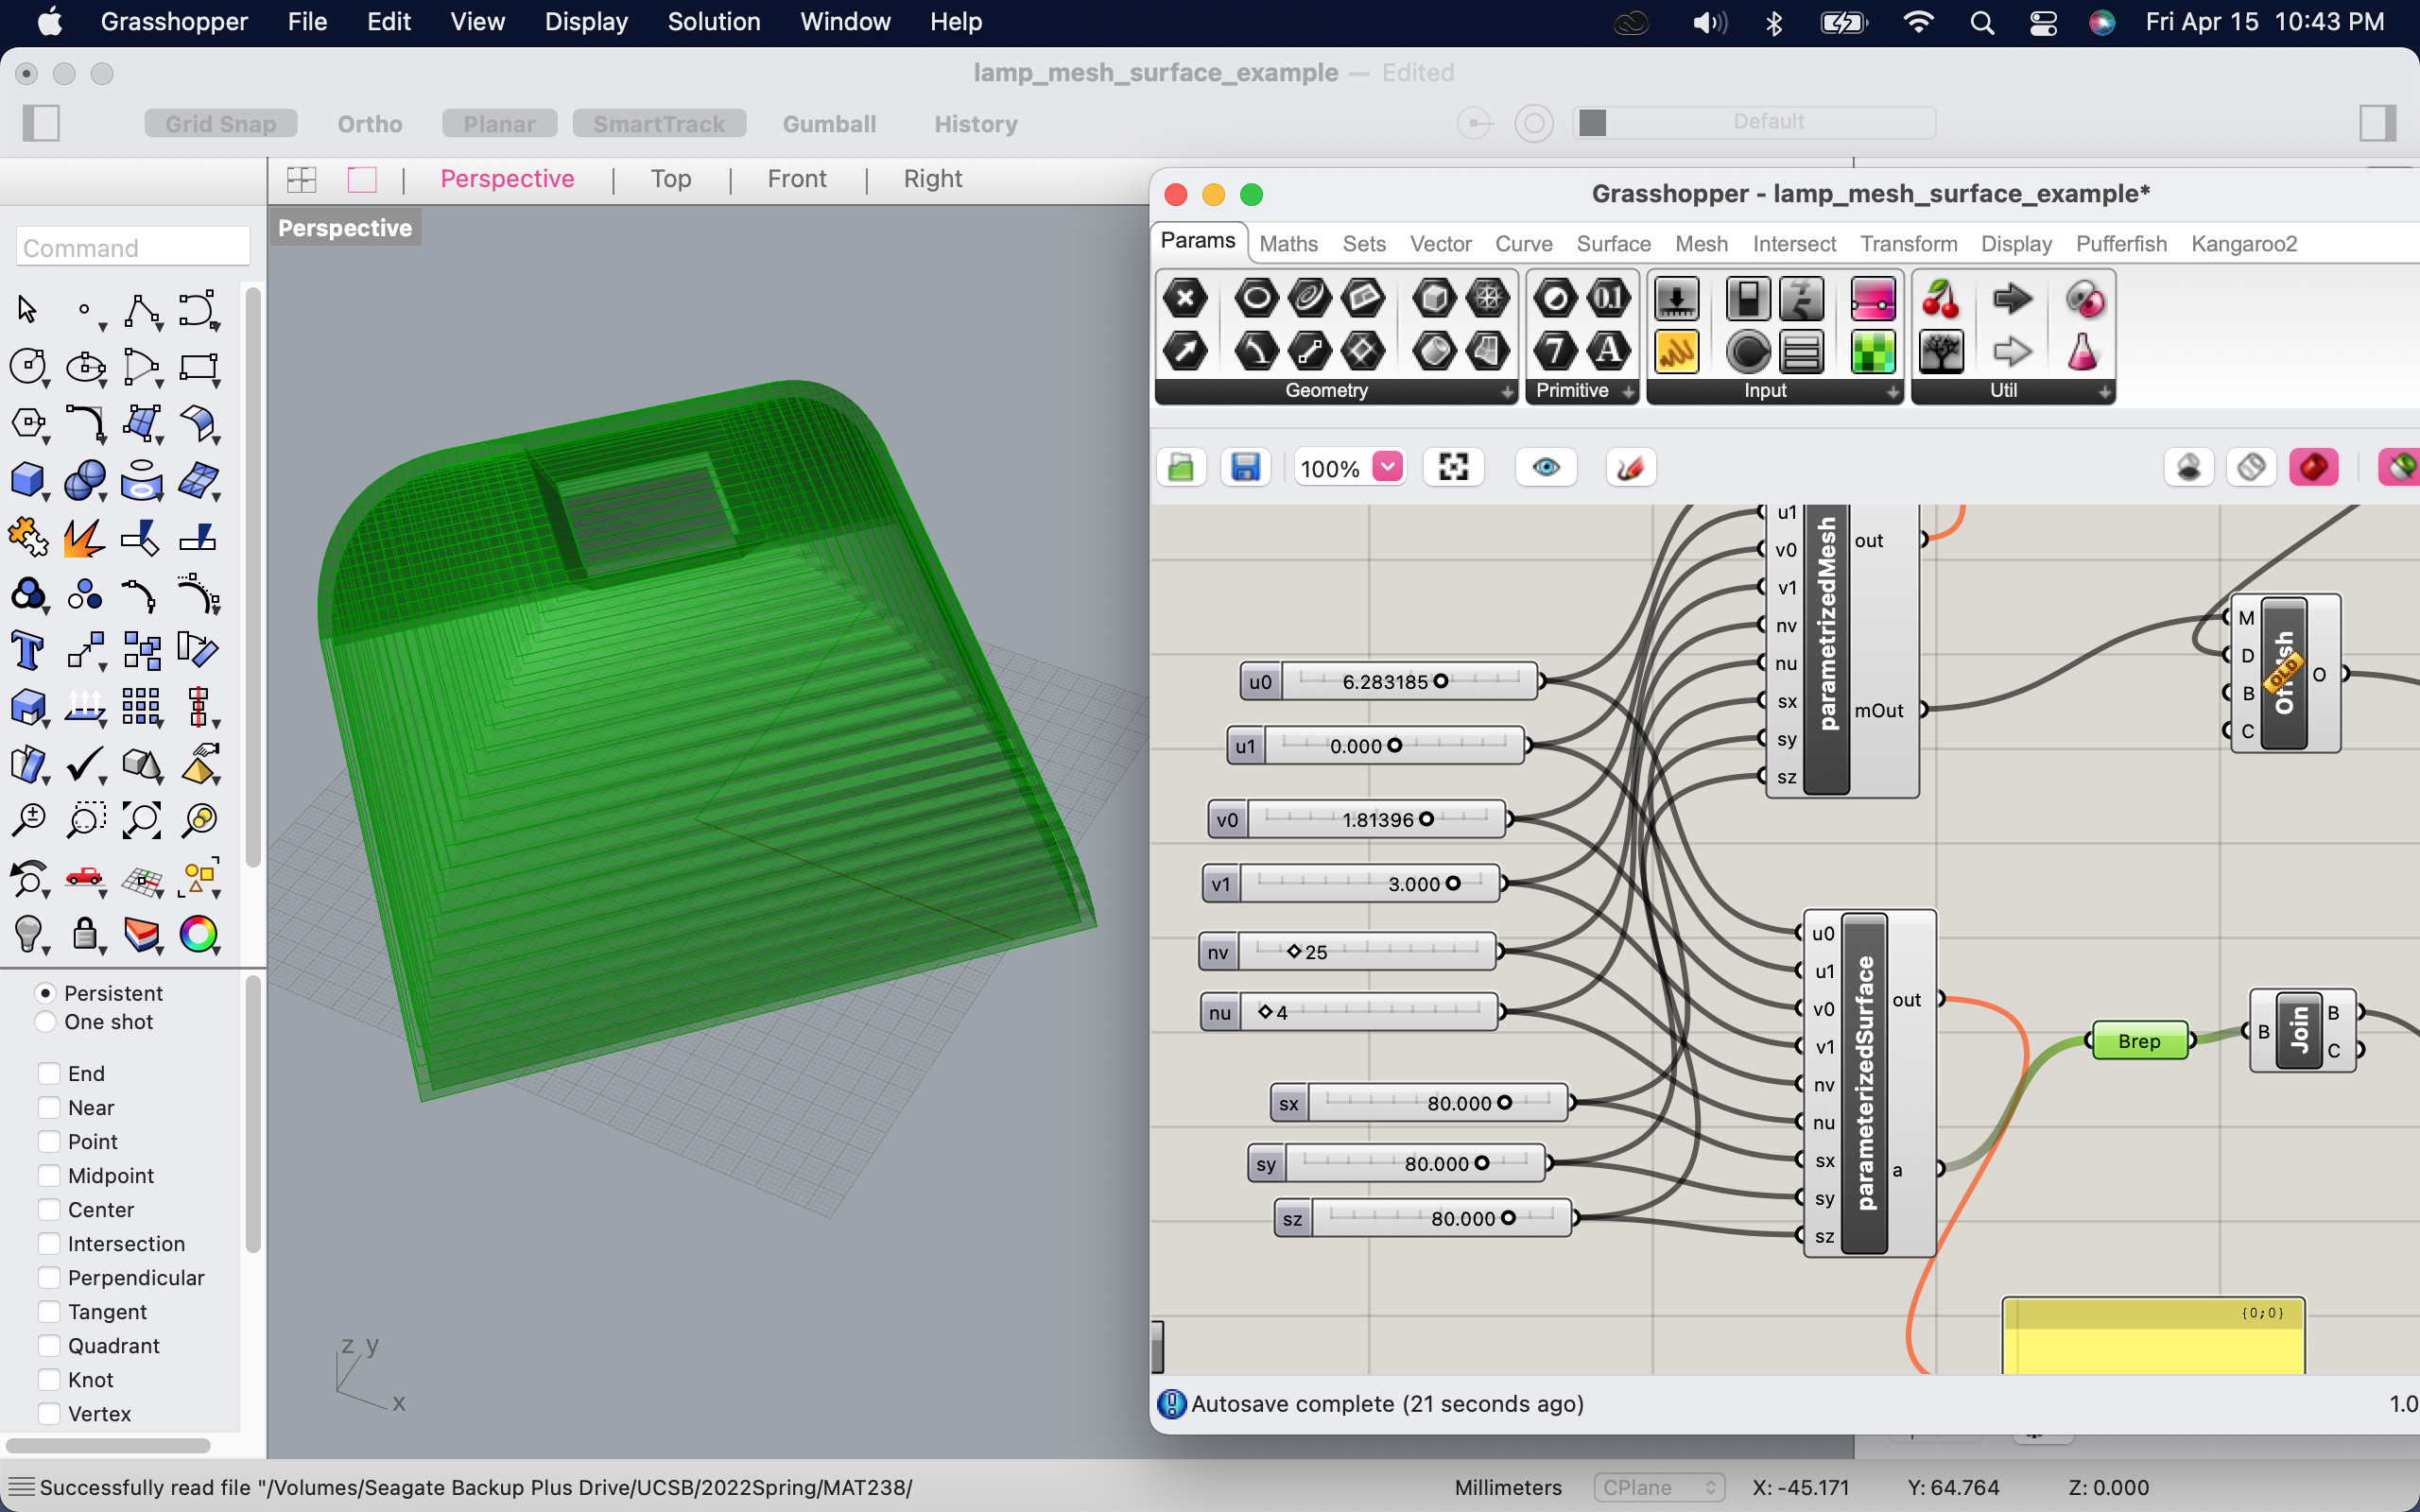Click the Grasshopper save file icon

(x=1244, y=467)
